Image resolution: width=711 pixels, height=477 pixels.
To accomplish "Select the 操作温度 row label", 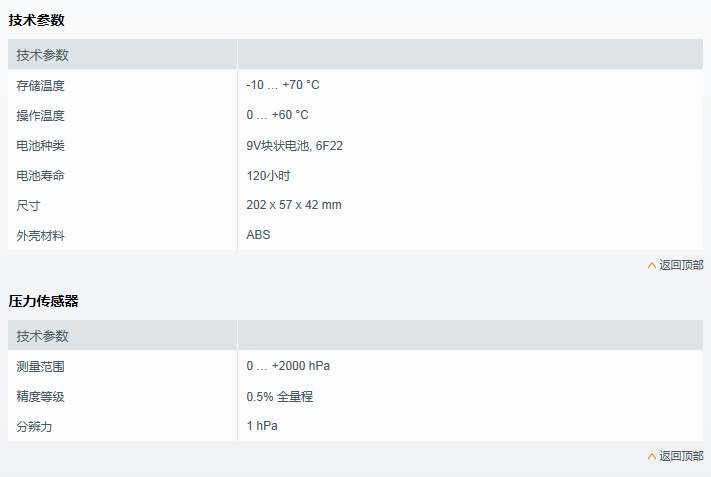I will (x=41, y=115).
